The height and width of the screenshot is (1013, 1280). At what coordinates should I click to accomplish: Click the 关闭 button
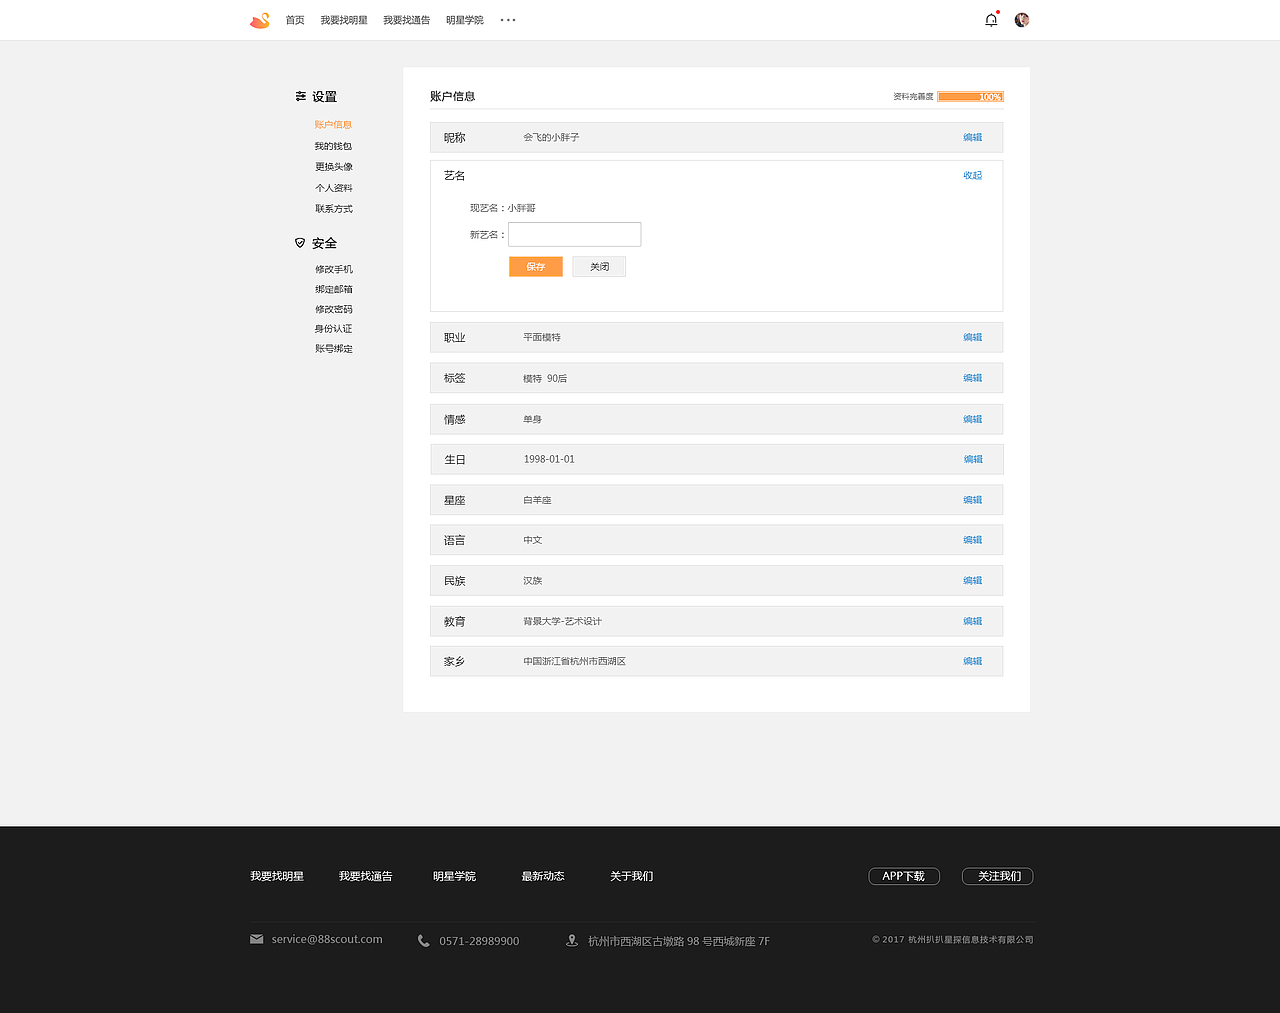point(599,267)
